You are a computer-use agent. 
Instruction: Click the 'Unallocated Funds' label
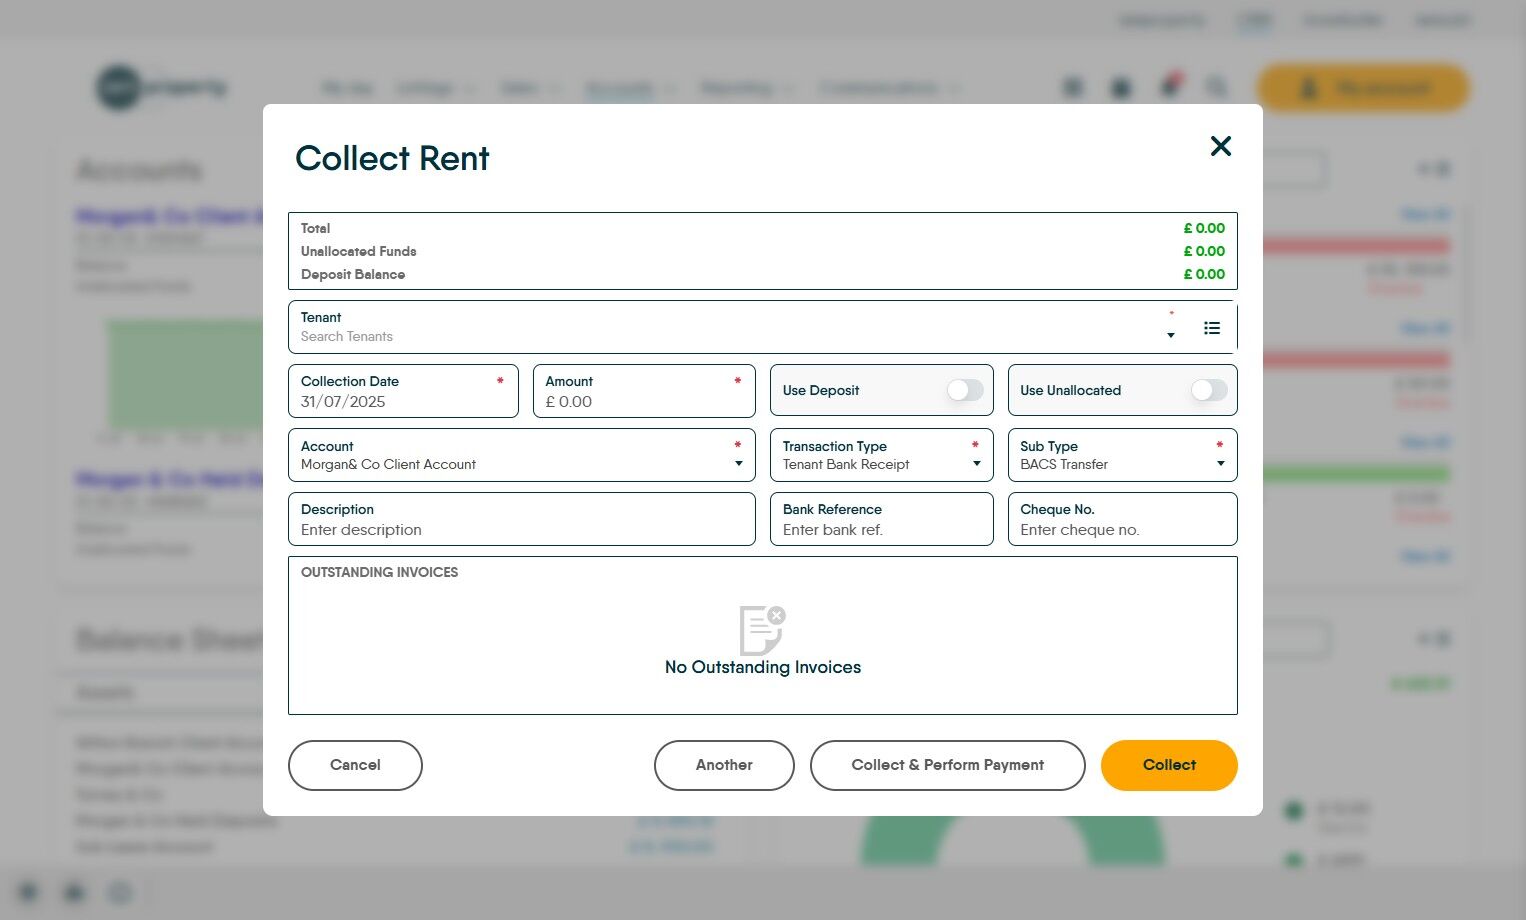(358, 251)
